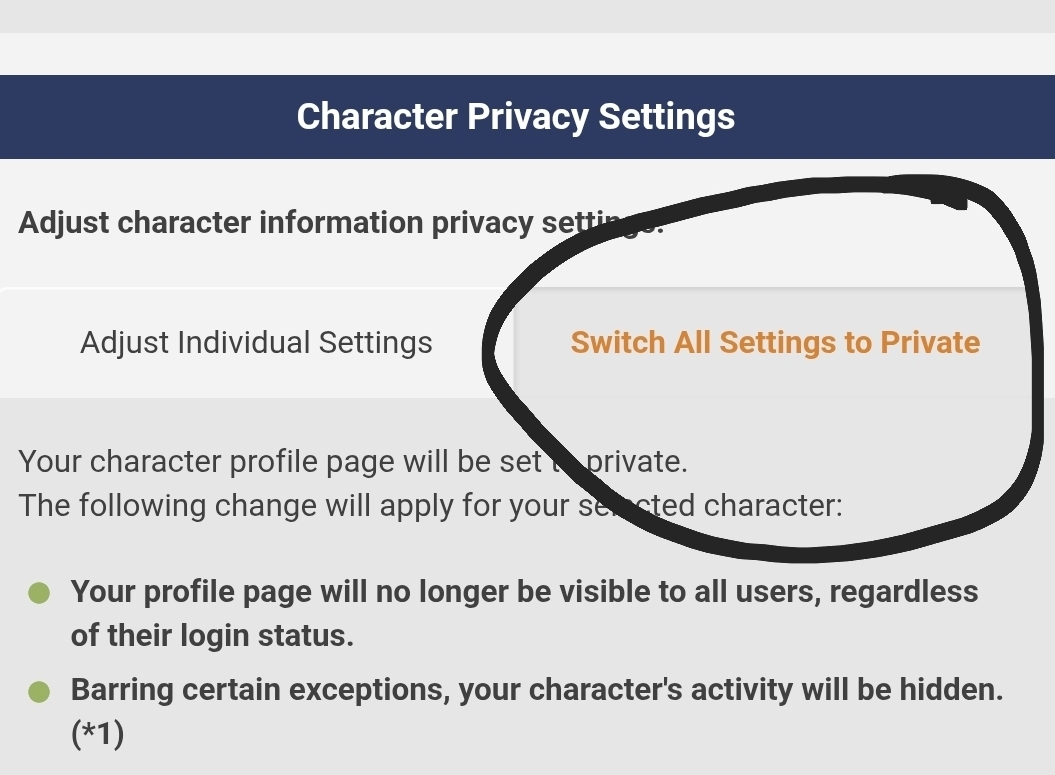Click the 'Your character profile page' sentence

click(280, 462)
